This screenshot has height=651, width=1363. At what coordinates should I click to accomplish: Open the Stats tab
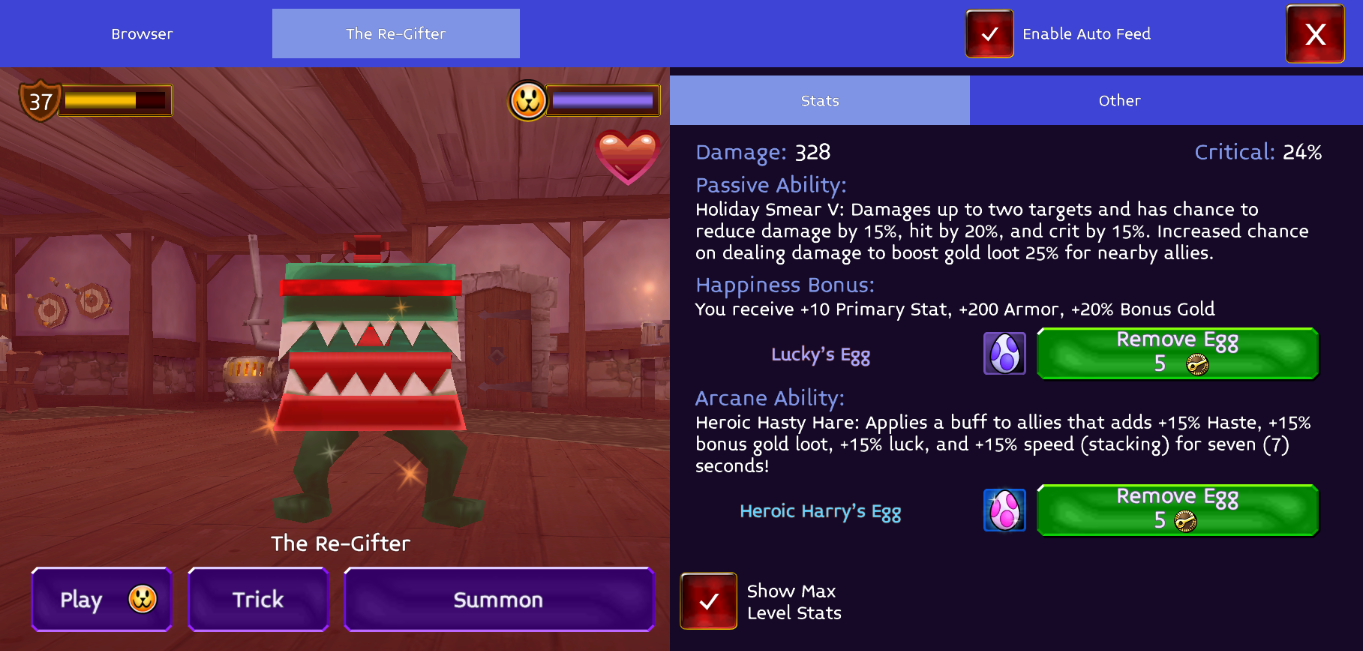coord(820,100)
